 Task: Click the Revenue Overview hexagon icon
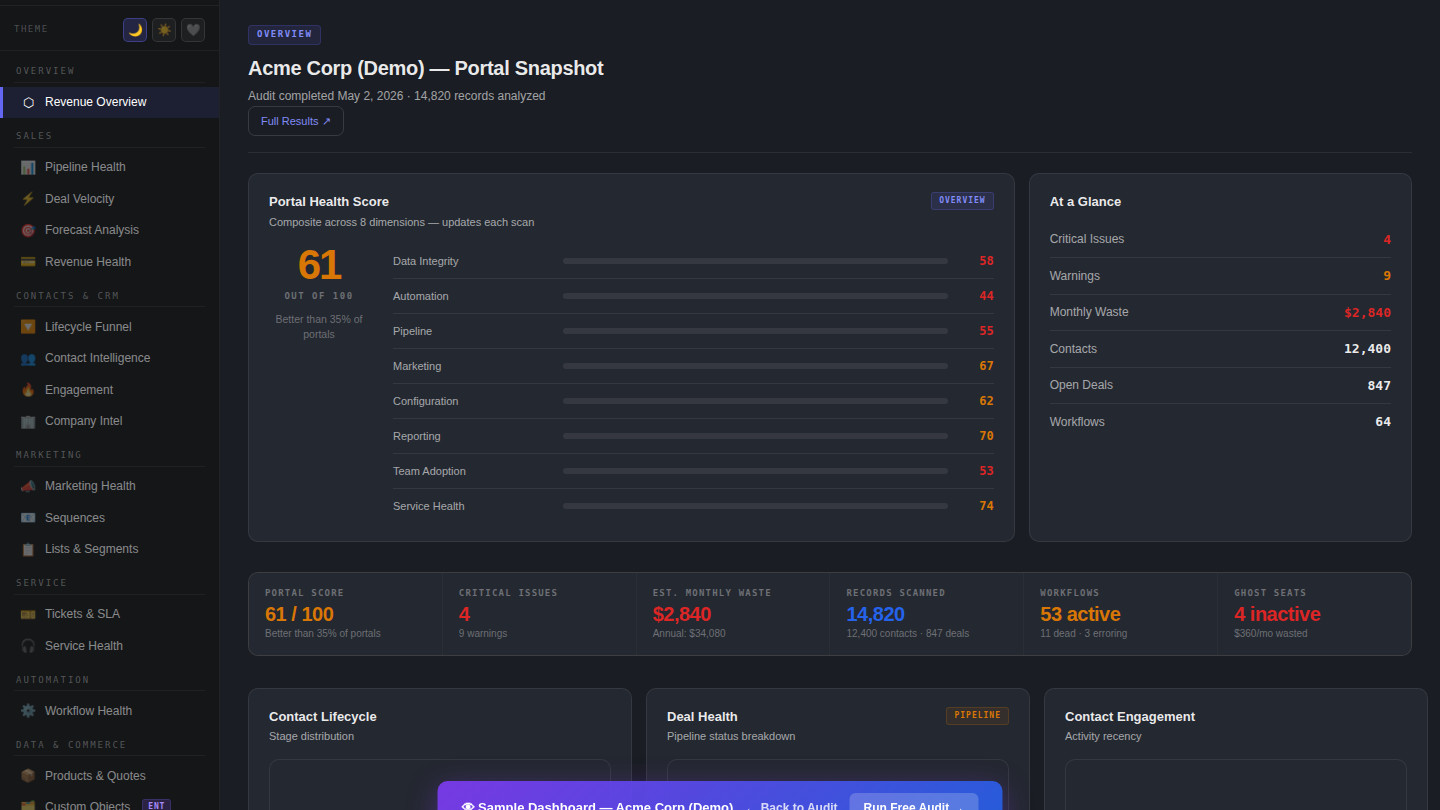tap(28, 102)
